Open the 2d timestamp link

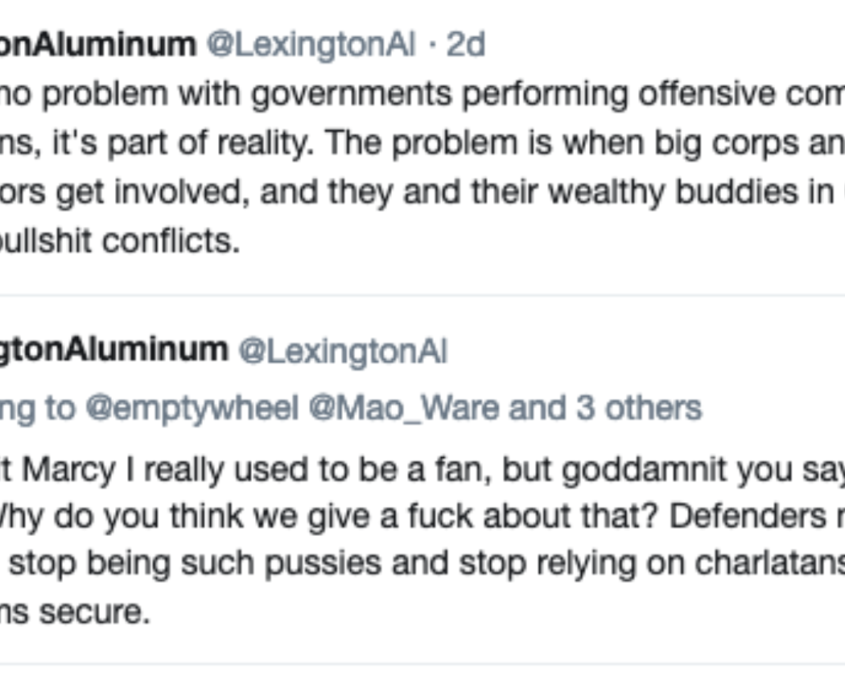pyautogui.click(x=465, y=45)
